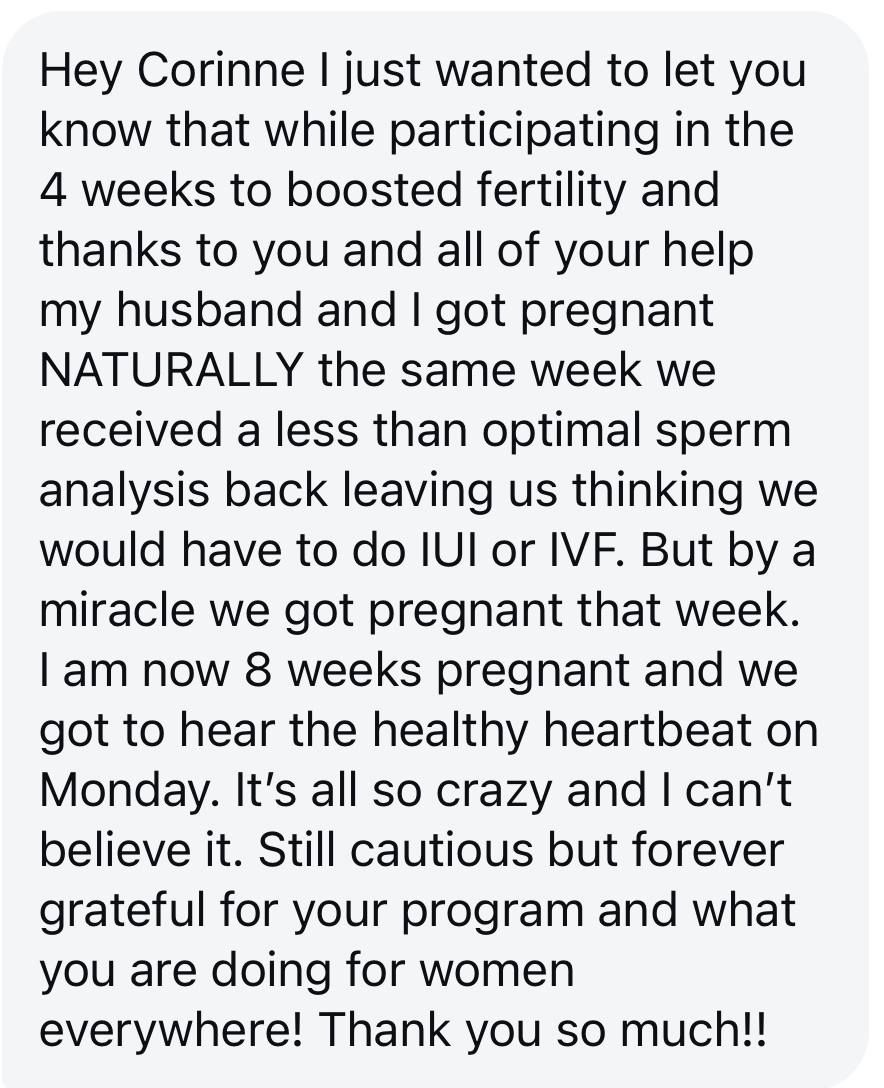Image resolution: width=884 pixels, height=1088 pixels.
Task: Tap 'Thank you so much!!' at the end
Action: (543, 1030)
